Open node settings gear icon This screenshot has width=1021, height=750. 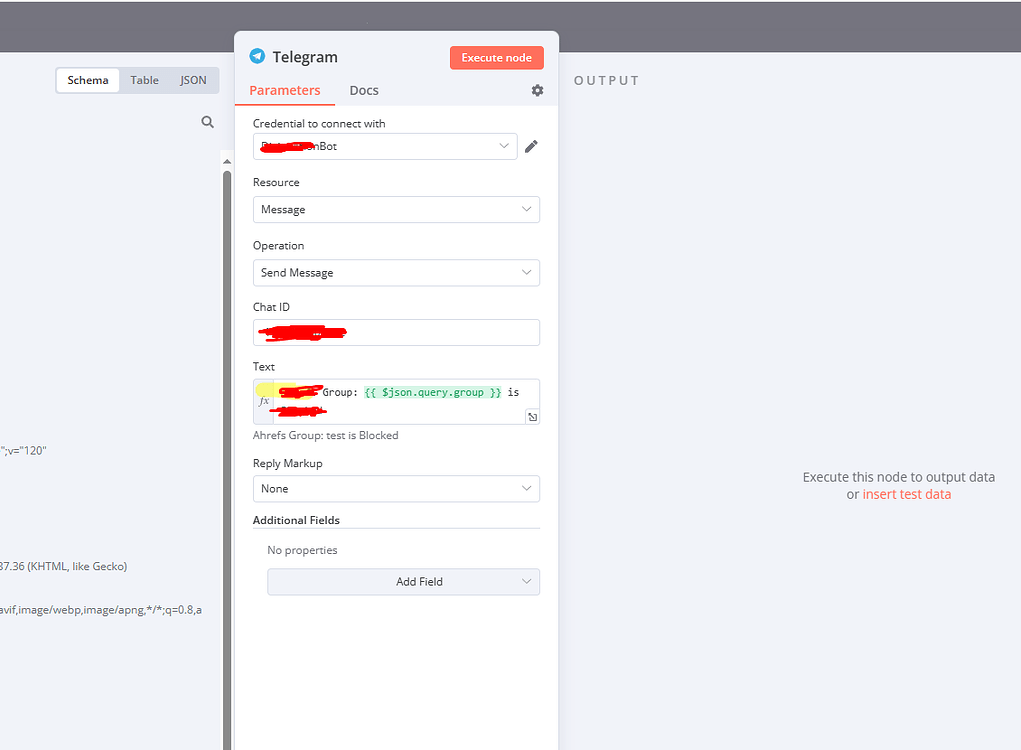pyautogui.click(x=537, y=90)
